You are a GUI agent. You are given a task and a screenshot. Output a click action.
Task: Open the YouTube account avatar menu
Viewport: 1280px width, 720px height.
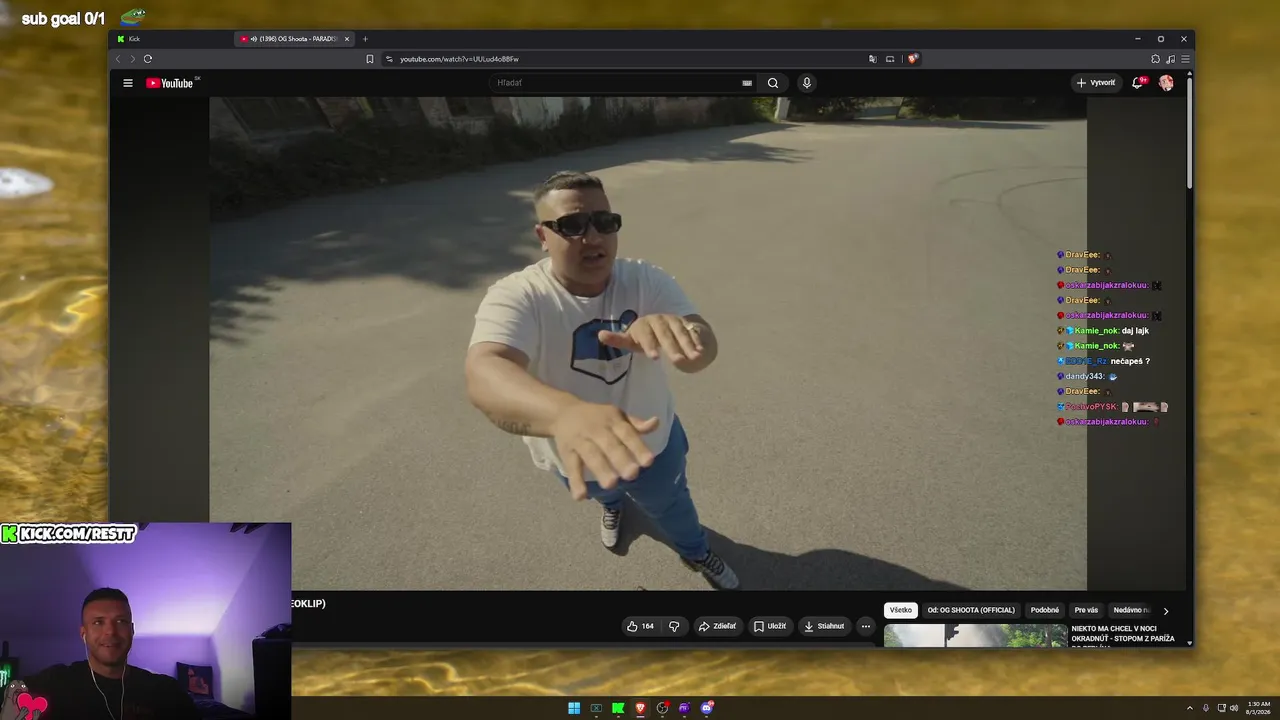pos(1166,83)
